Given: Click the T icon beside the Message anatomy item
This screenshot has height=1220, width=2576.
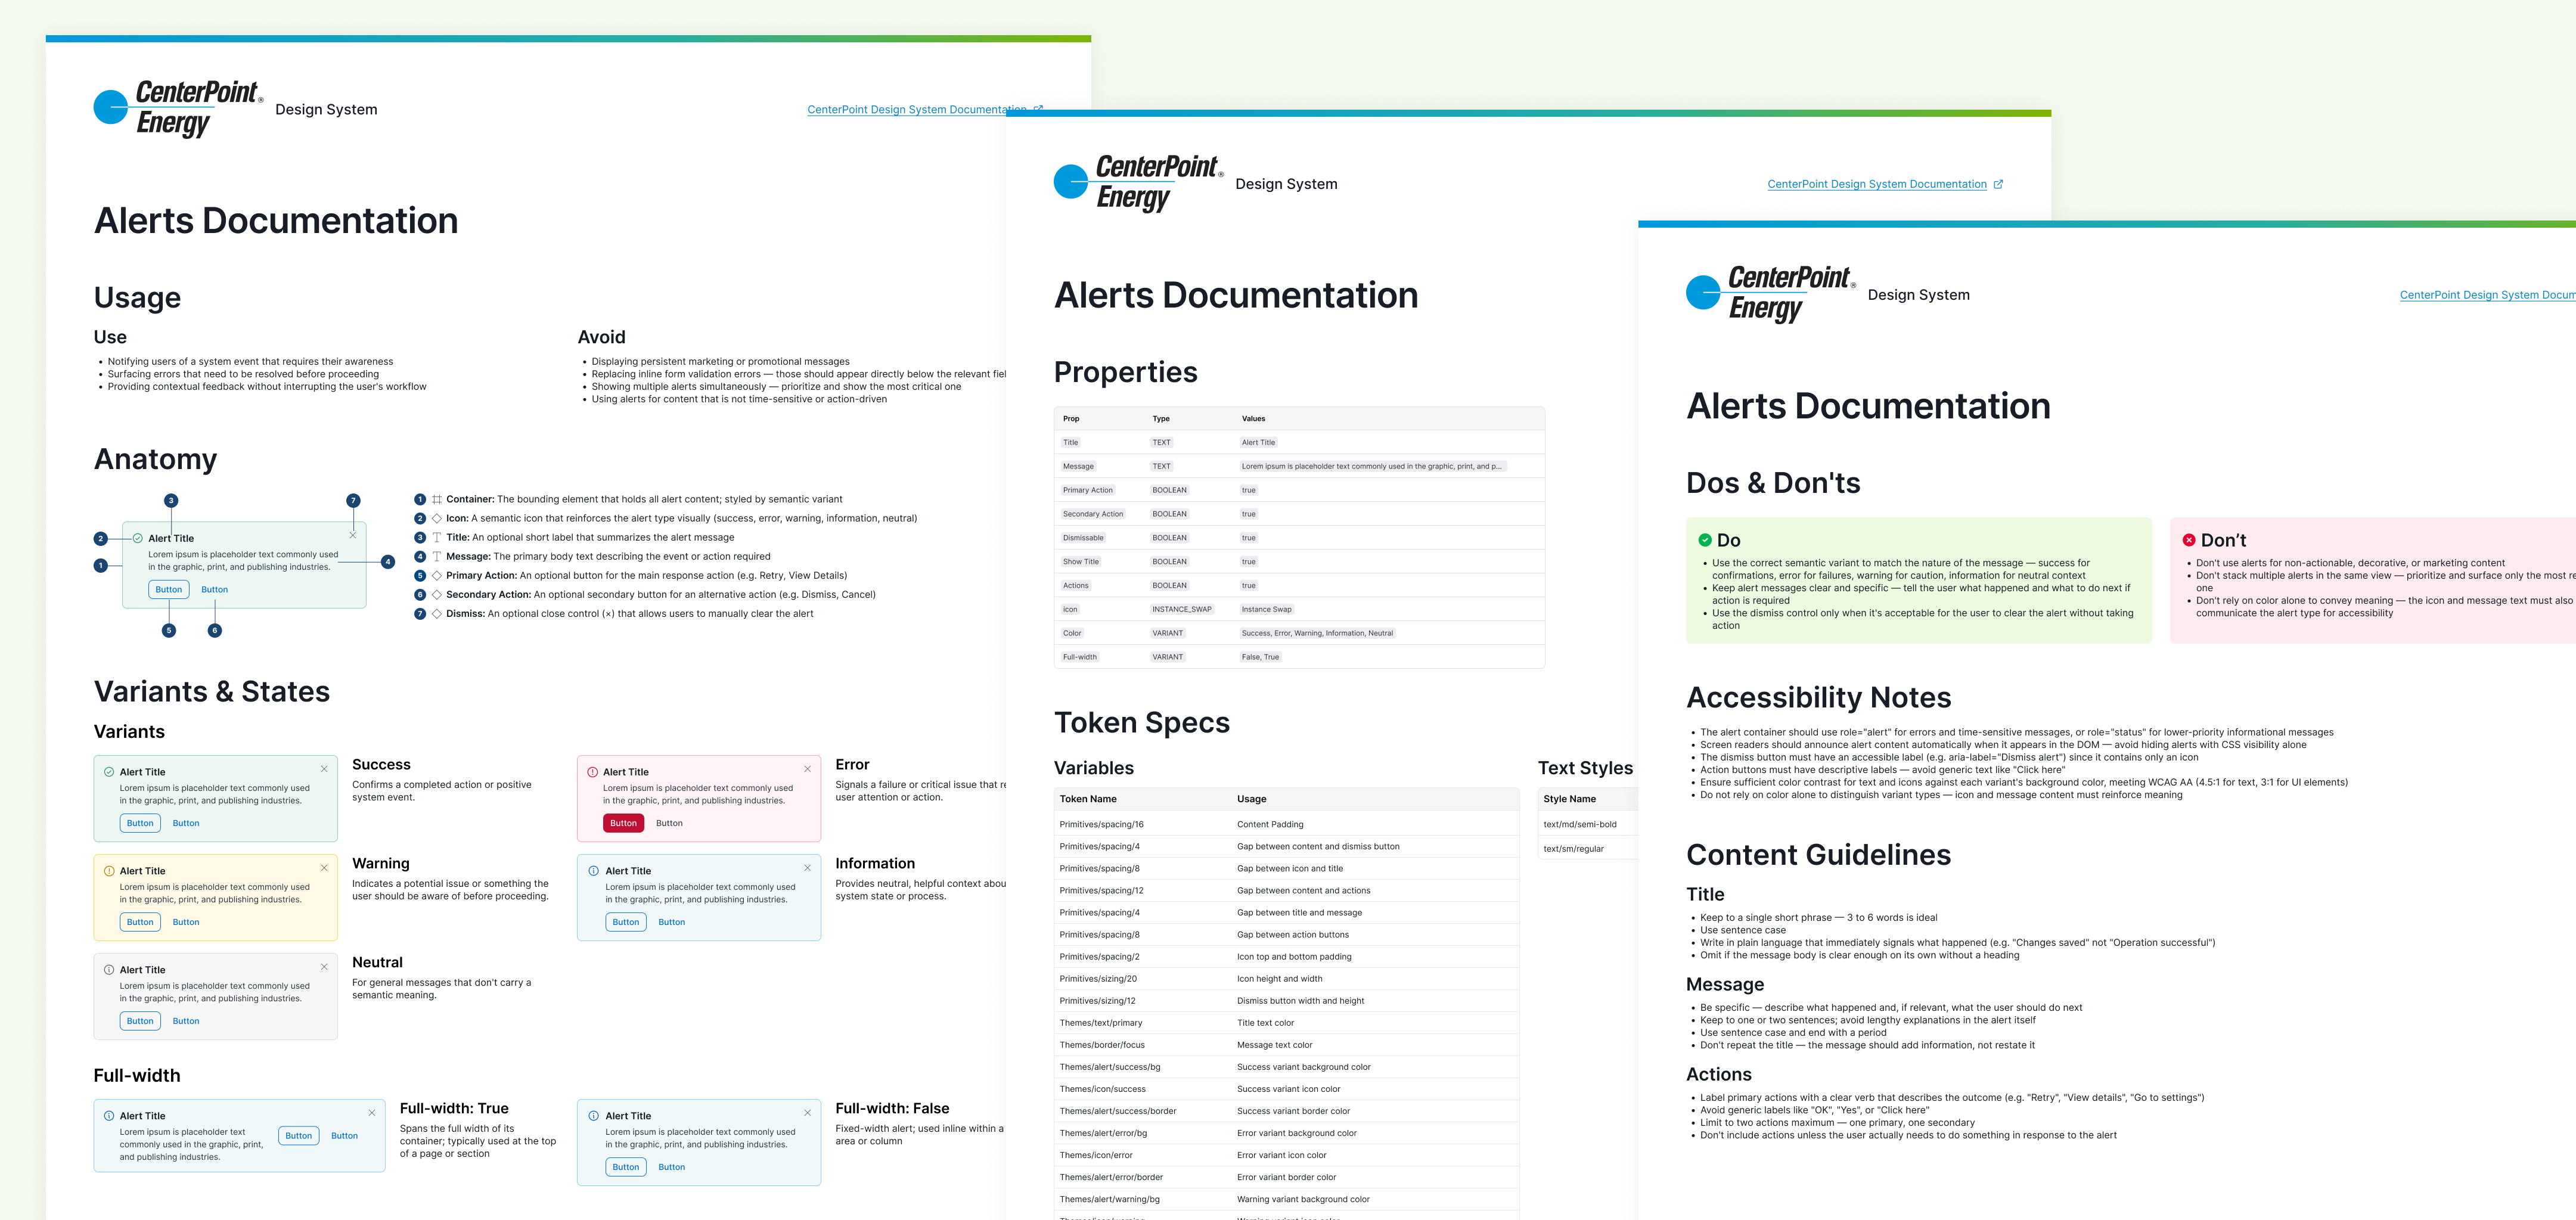Looking at the screenshot, I should tap(437, 557).
